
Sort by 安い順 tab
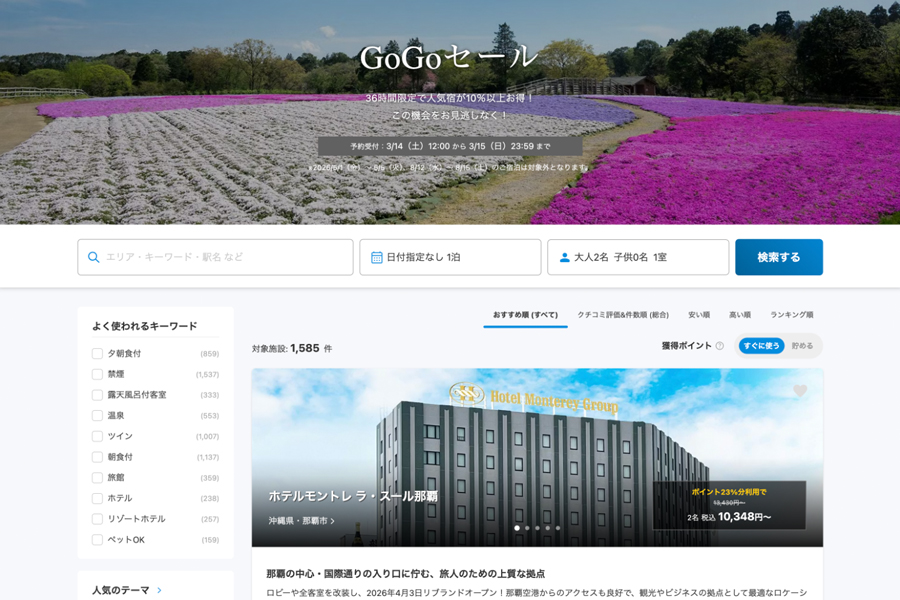point(699,315)
